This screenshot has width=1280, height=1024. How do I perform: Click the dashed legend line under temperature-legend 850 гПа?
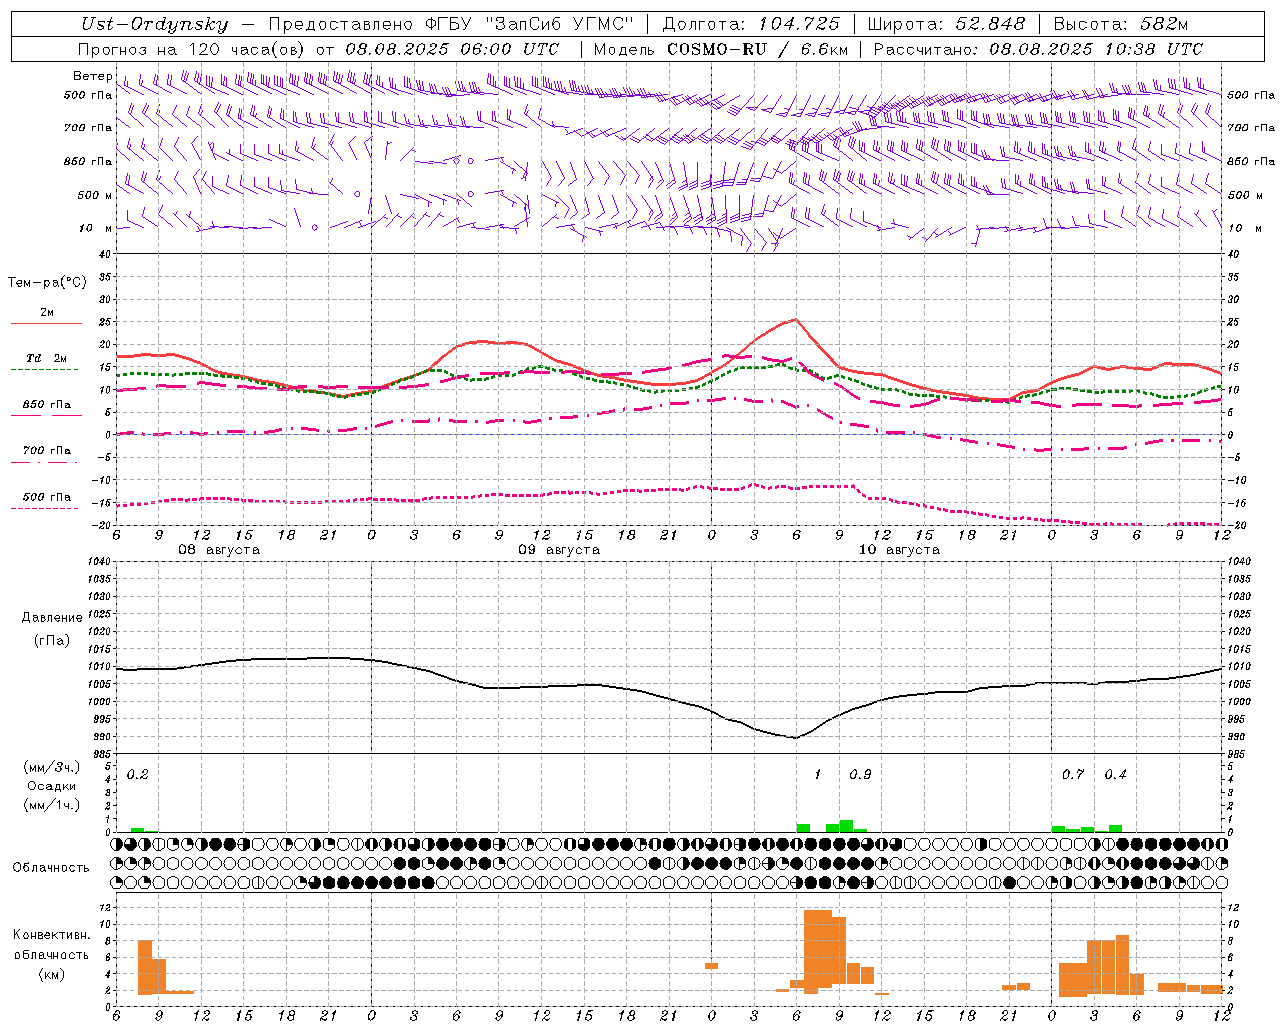tap(45, 416)
